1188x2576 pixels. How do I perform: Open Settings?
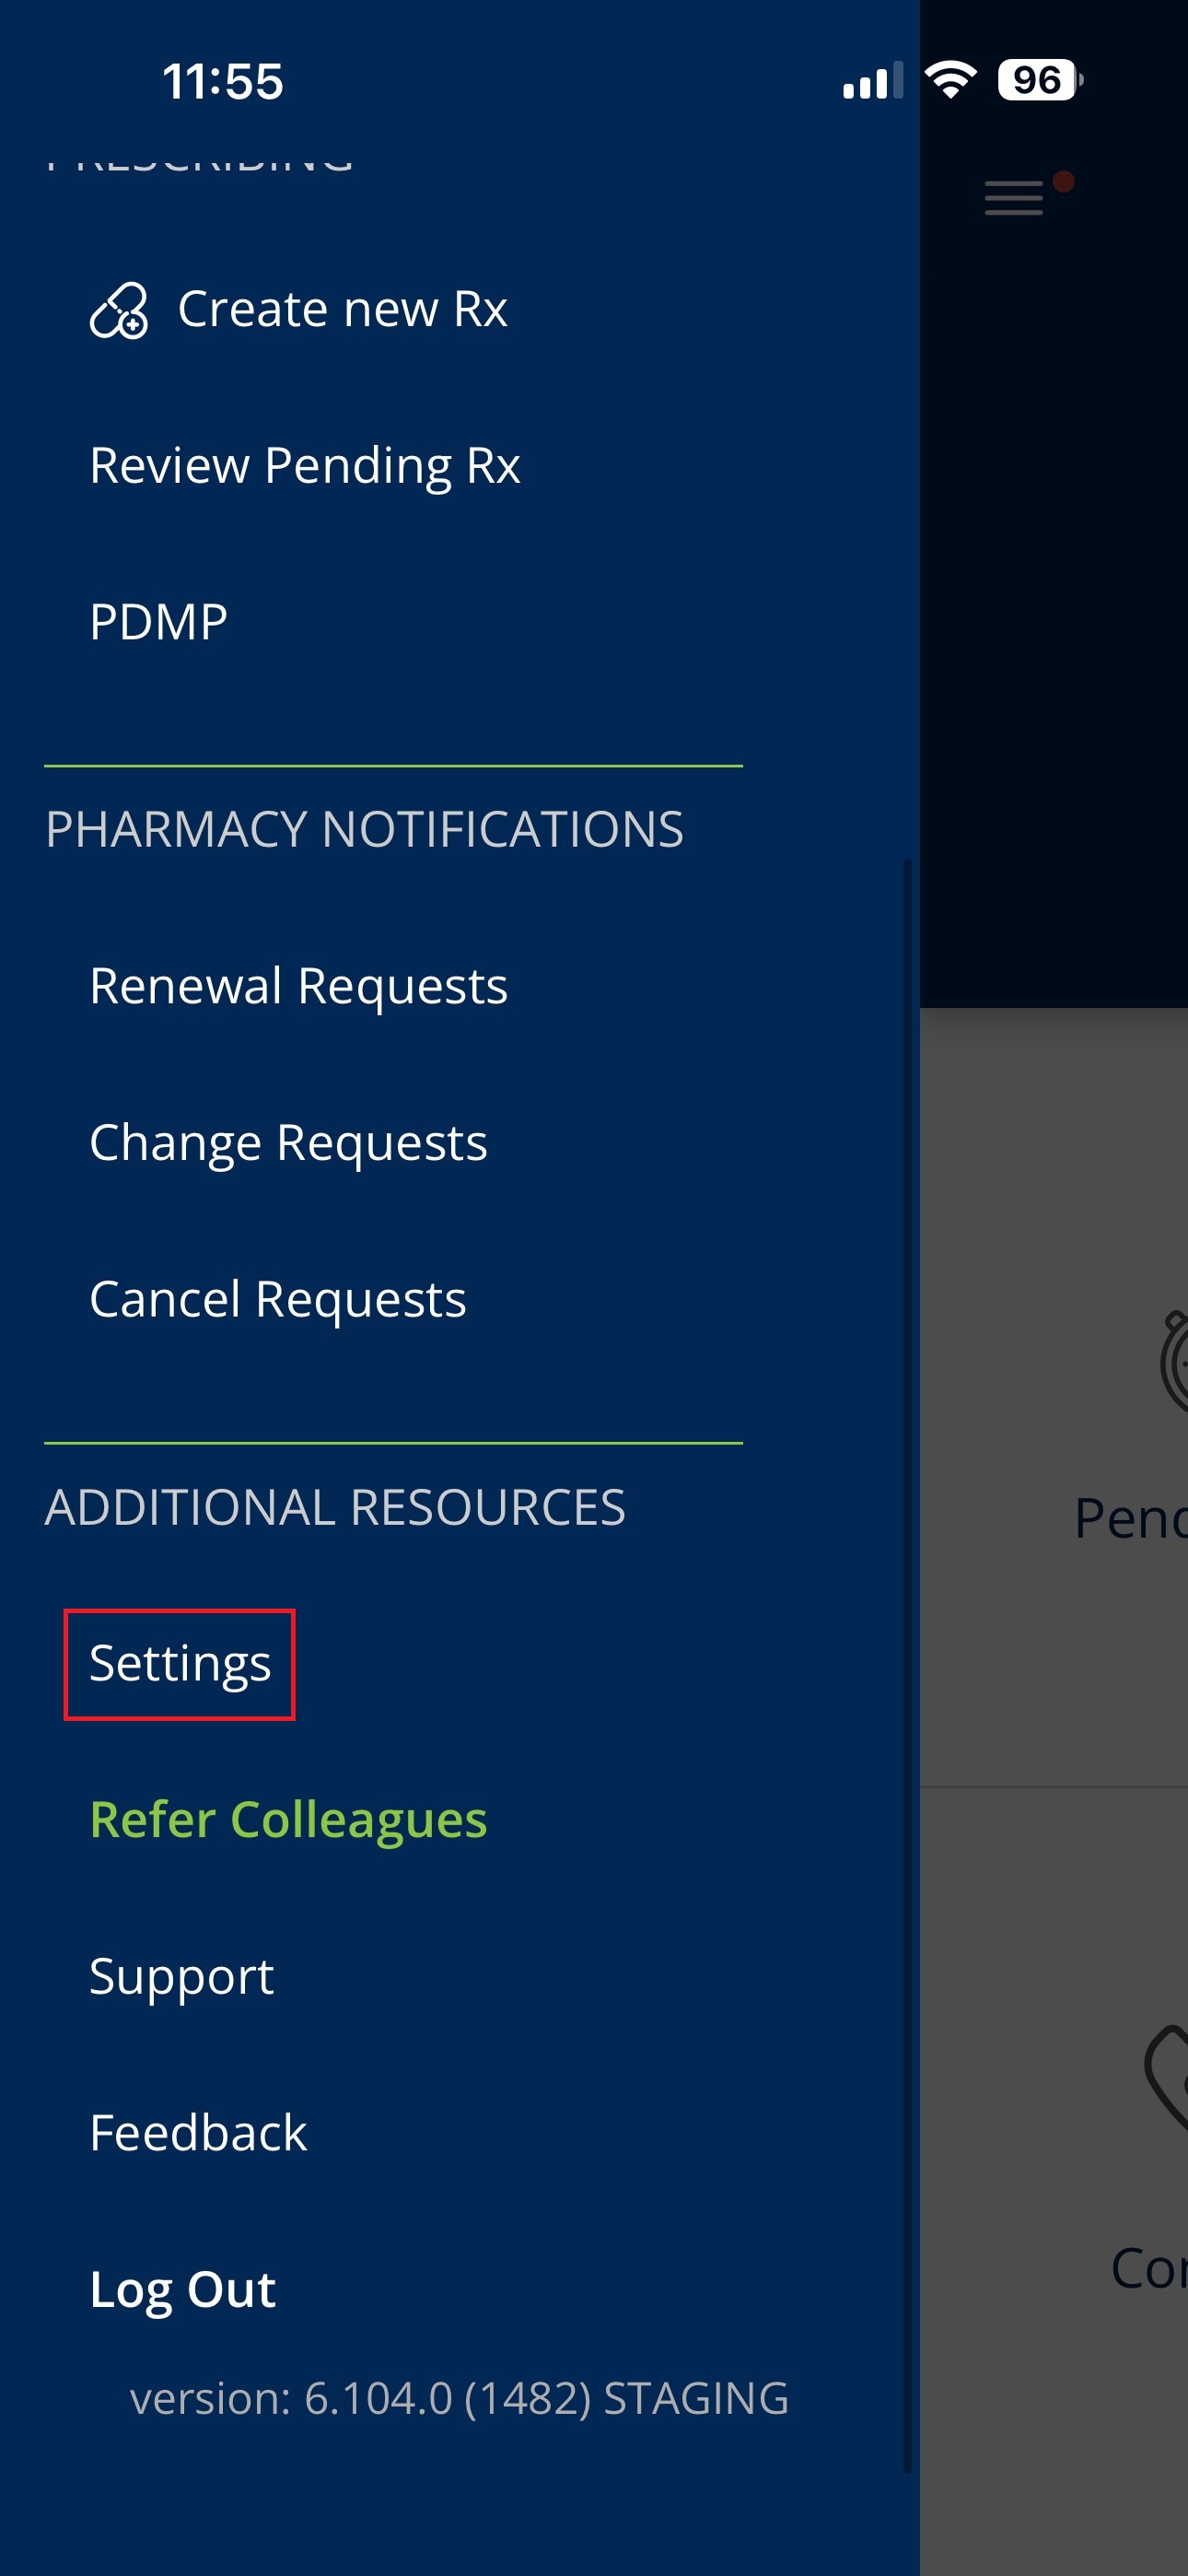pyautogui.click(x=180, y=1664)
